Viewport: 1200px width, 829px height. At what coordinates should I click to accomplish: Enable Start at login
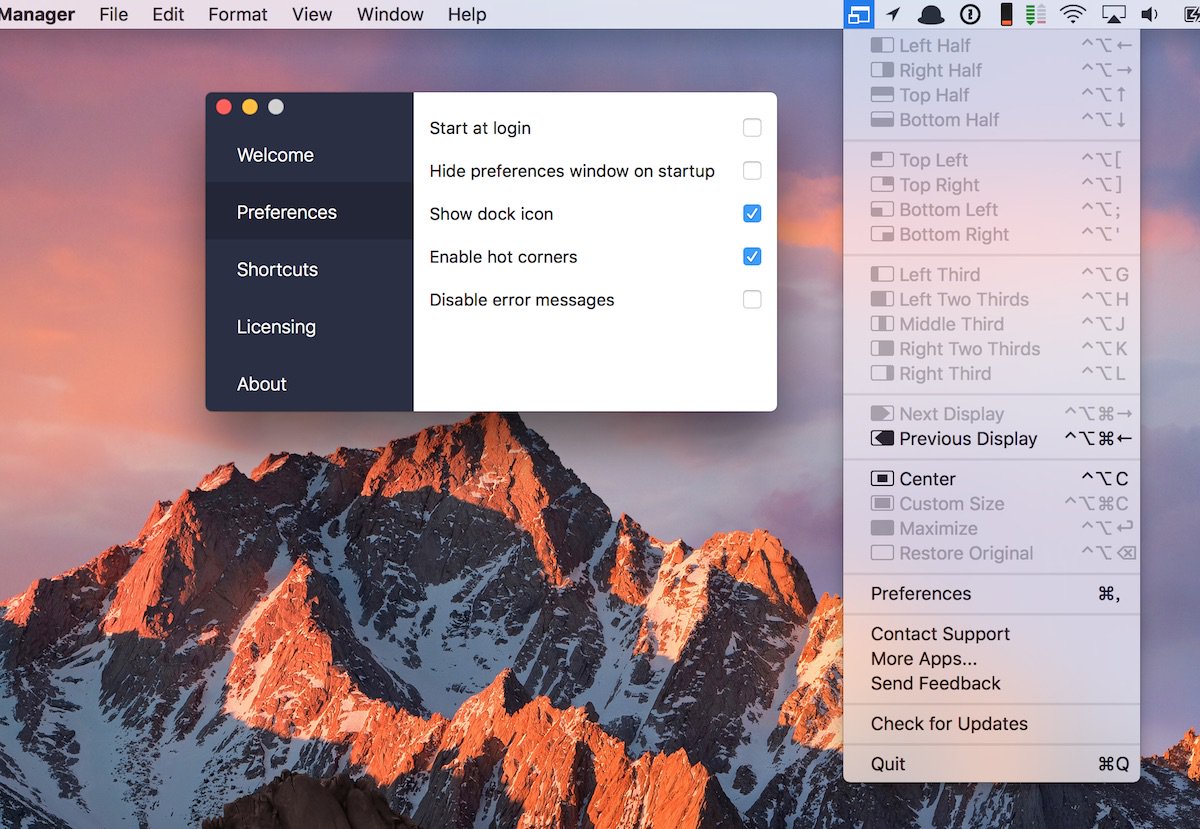[x=751, y=128]
